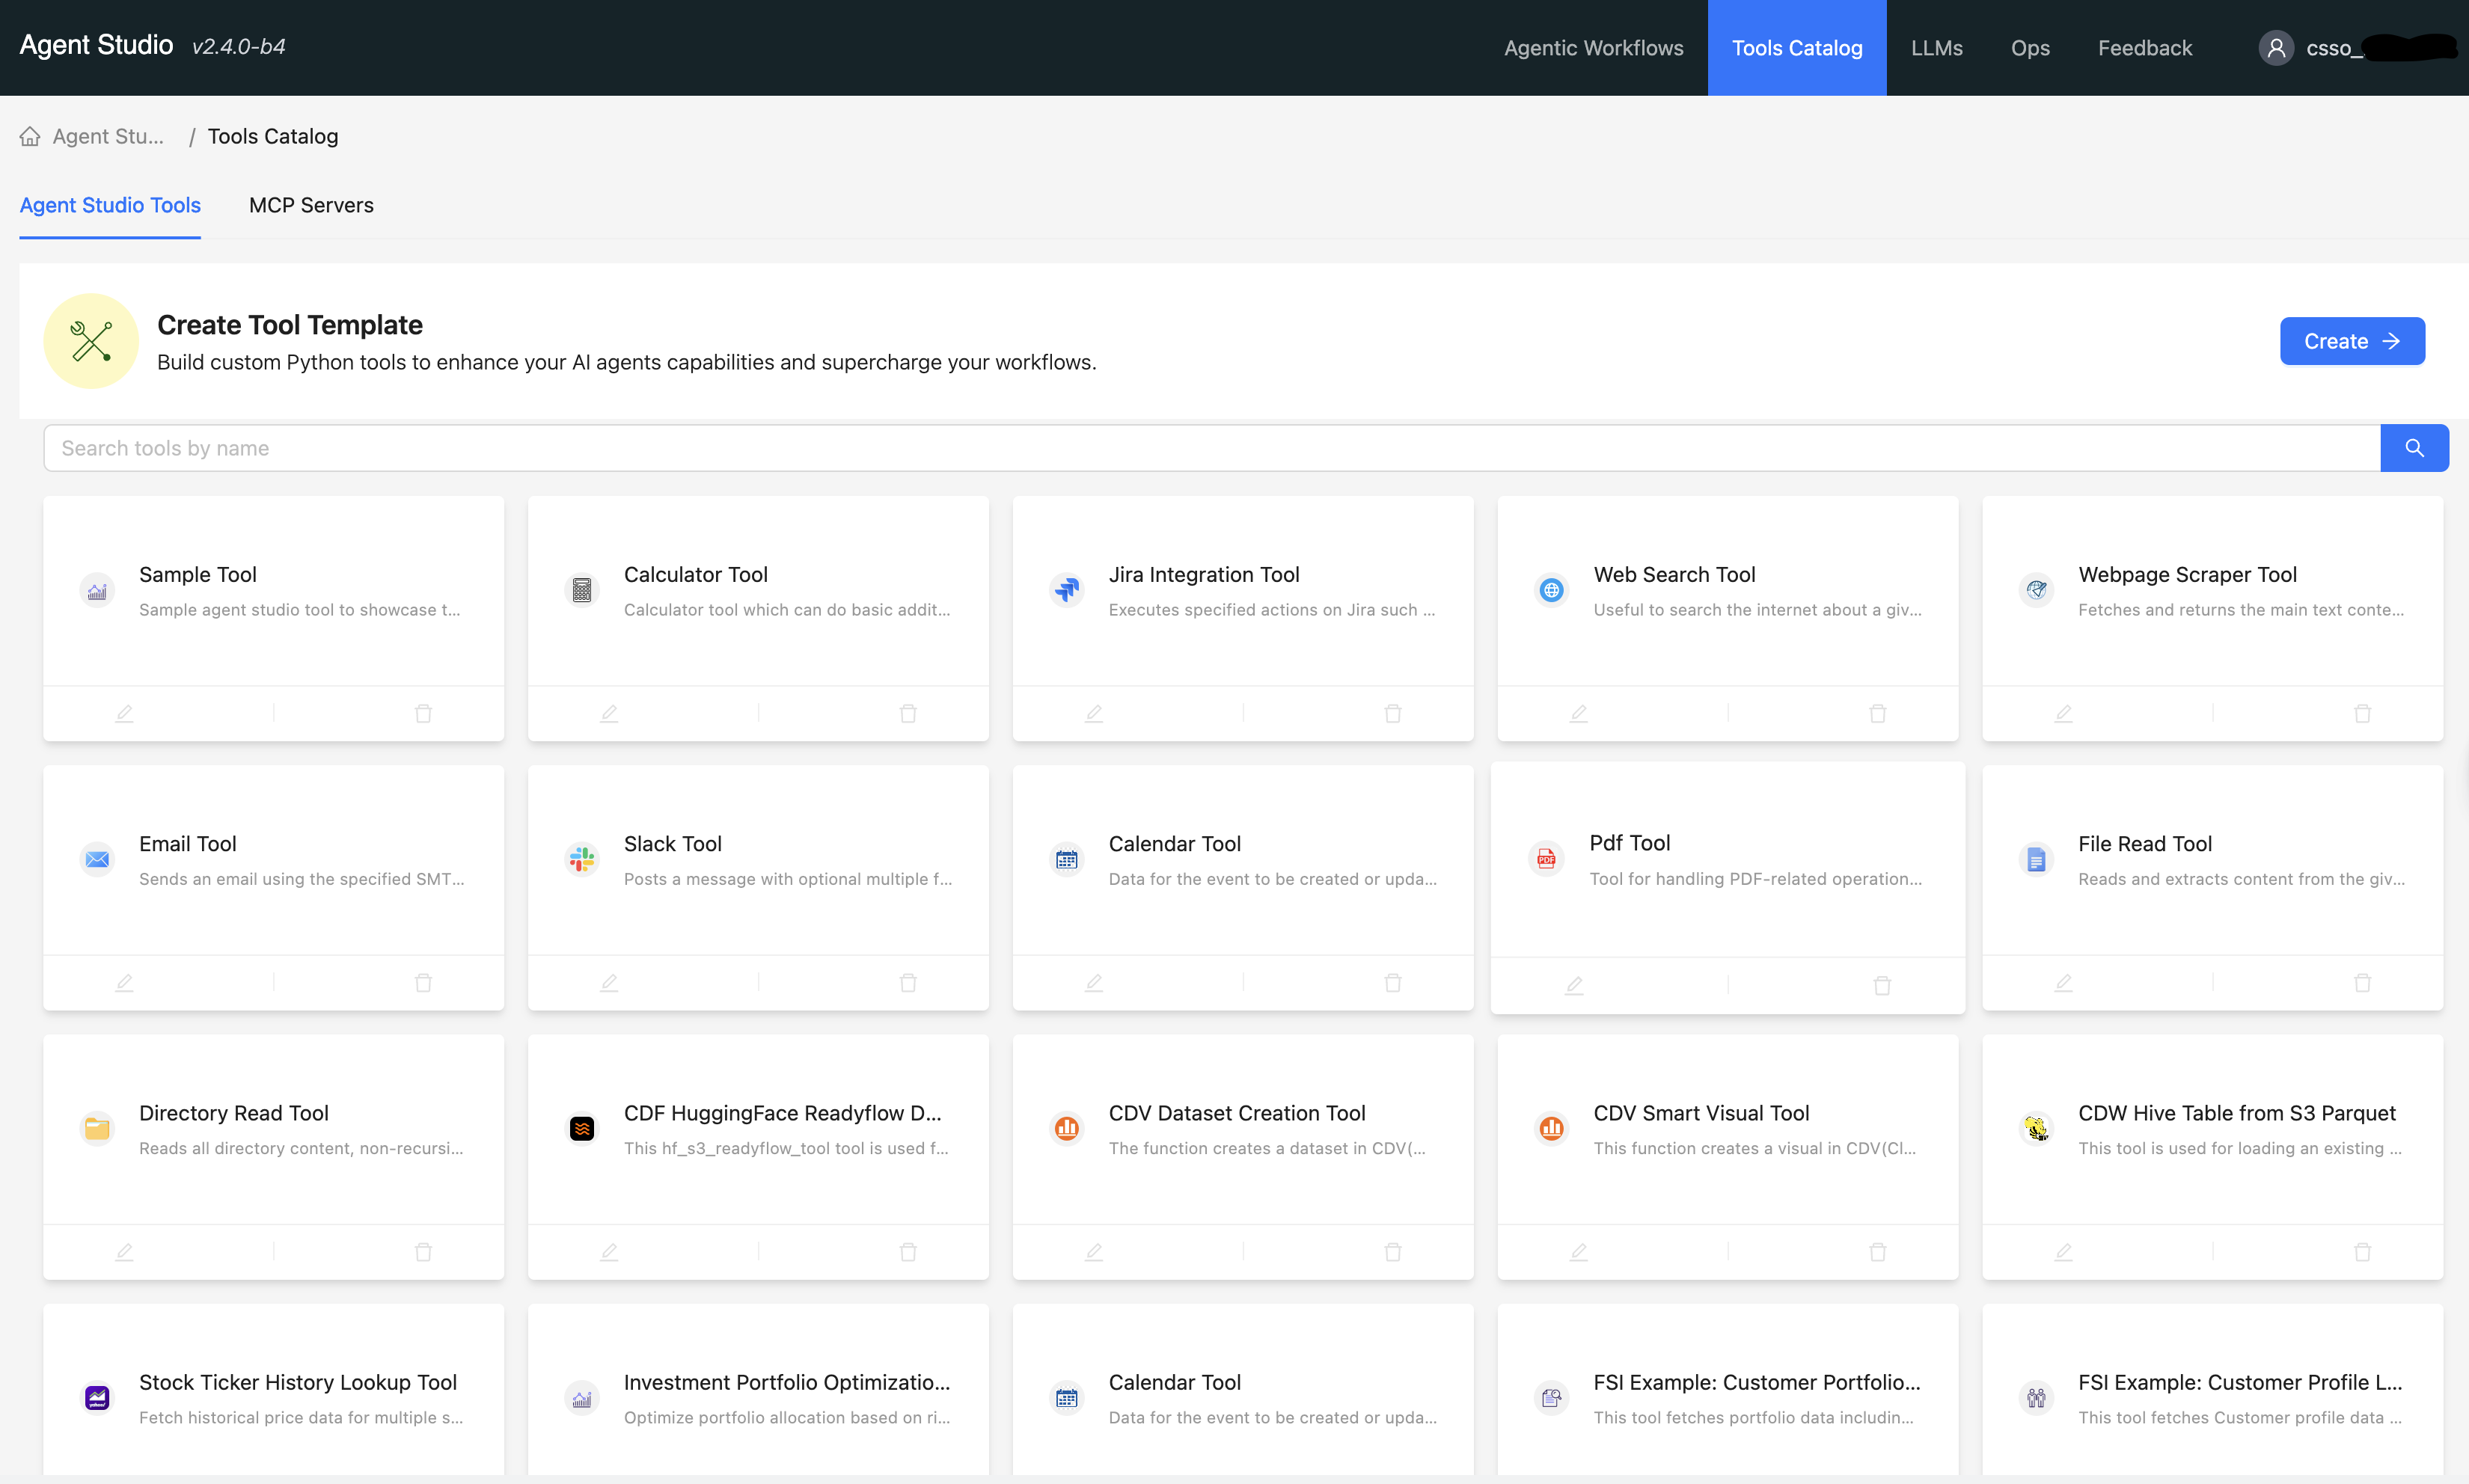Edit the CDV Smart Visual Tool card

coord(1578,1251)
